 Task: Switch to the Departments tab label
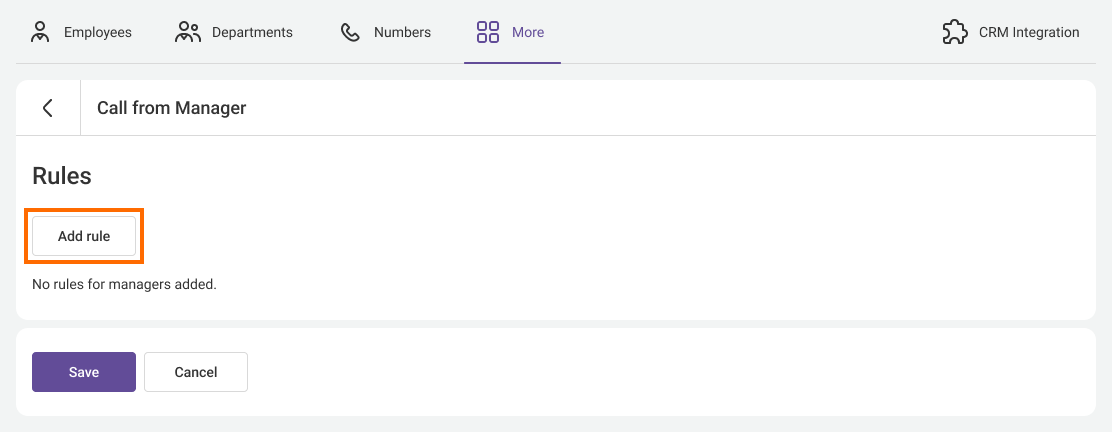252,32
